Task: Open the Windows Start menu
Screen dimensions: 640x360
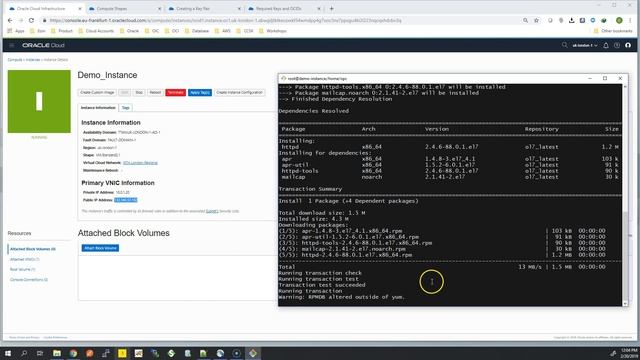Action: tap(7, 353)
